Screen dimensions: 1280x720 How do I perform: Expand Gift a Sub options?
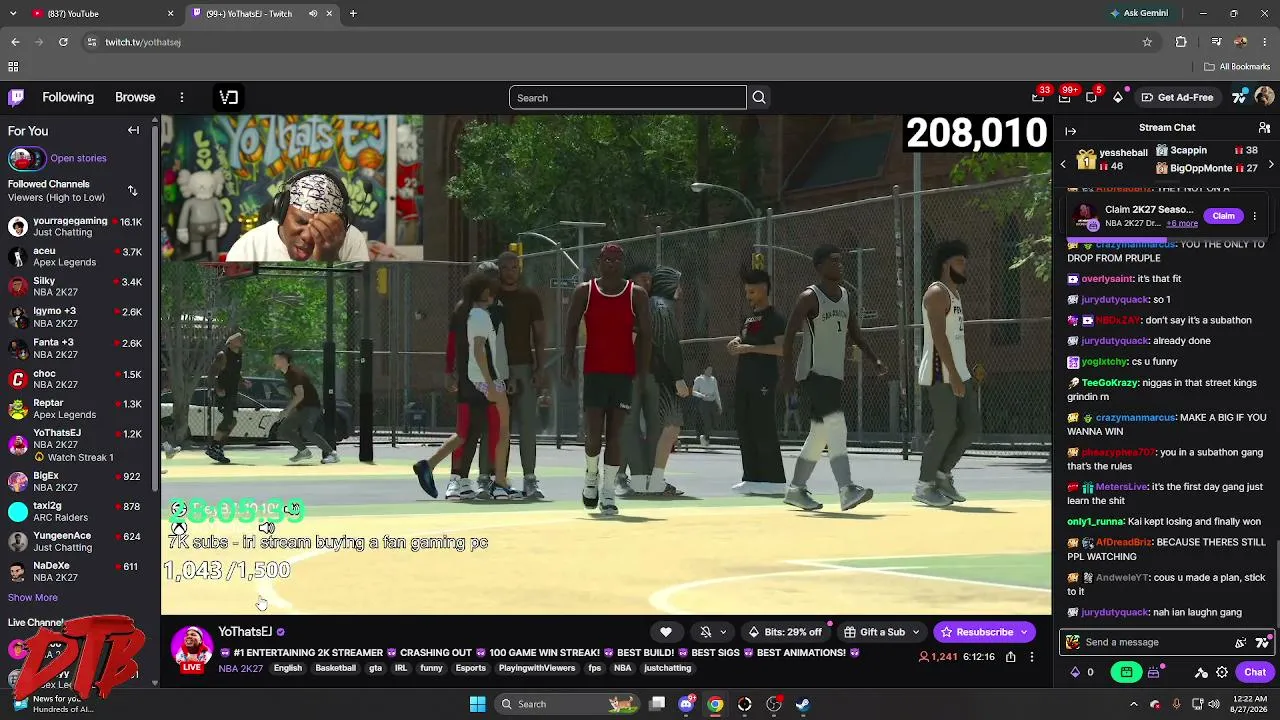[915, 632]
